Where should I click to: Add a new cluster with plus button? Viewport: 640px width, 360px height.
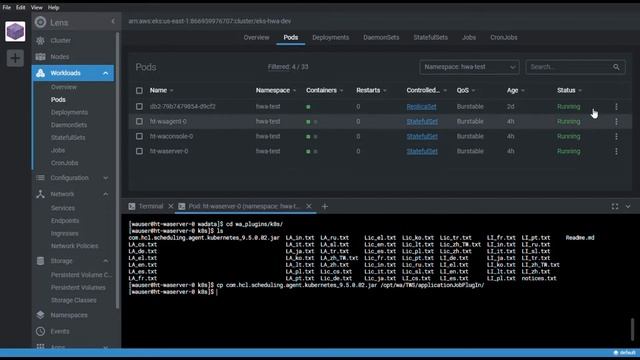15,58
